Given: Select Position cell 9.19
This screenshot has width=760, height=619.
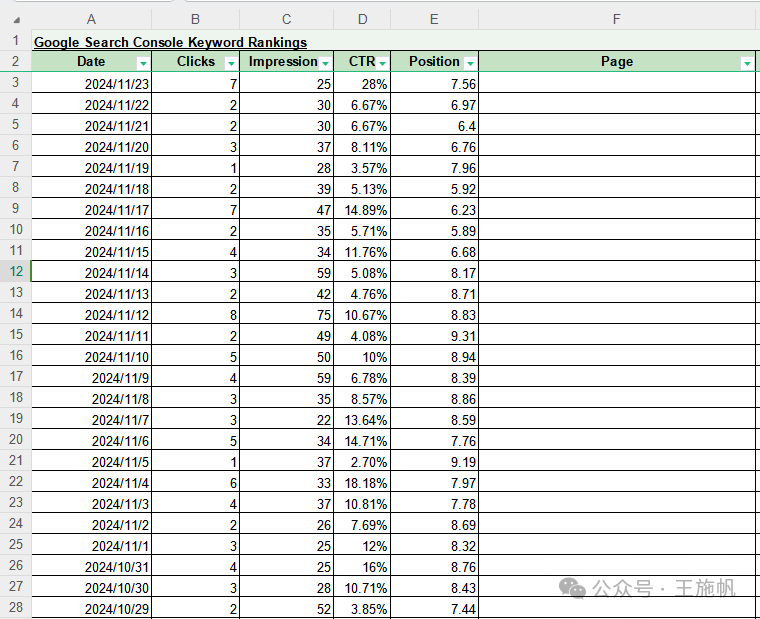Looking at the screenshot, I should 434,462.
